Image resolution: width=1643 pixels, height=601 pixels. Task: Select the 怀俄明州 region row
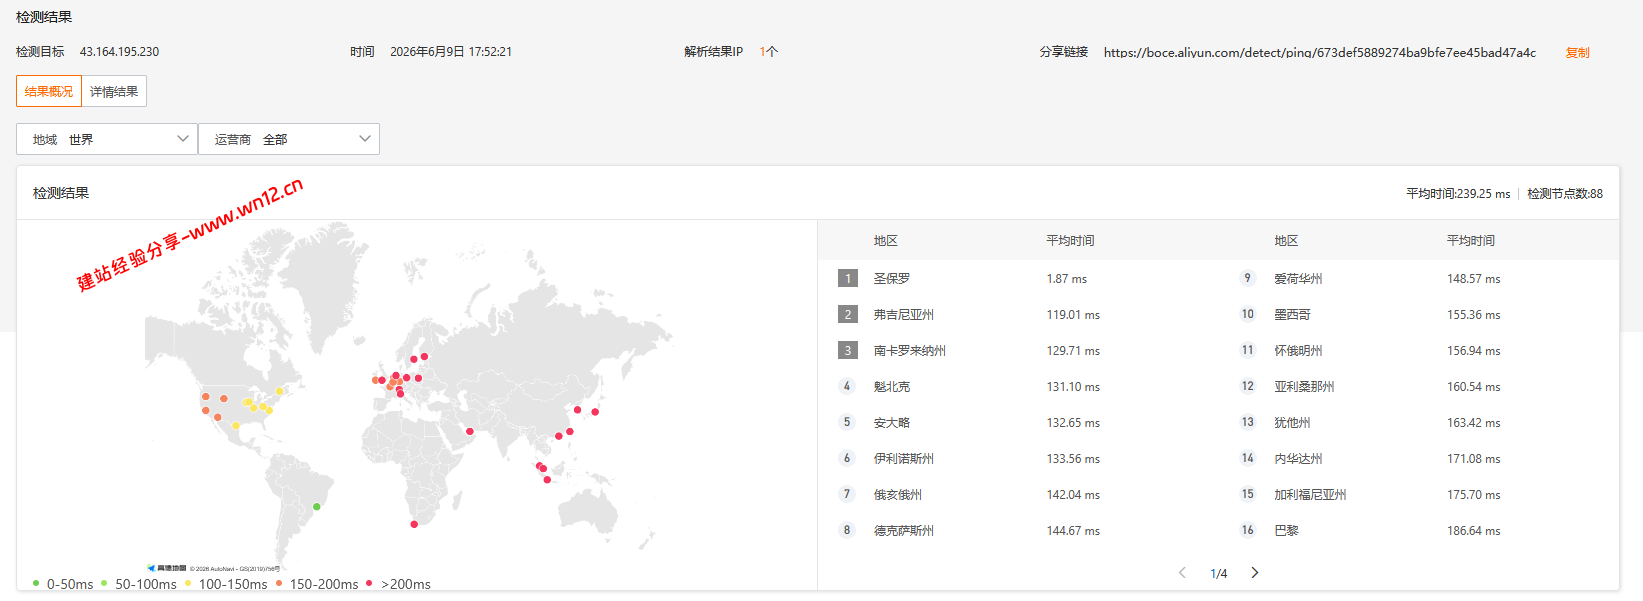(x=1419, y=351)
